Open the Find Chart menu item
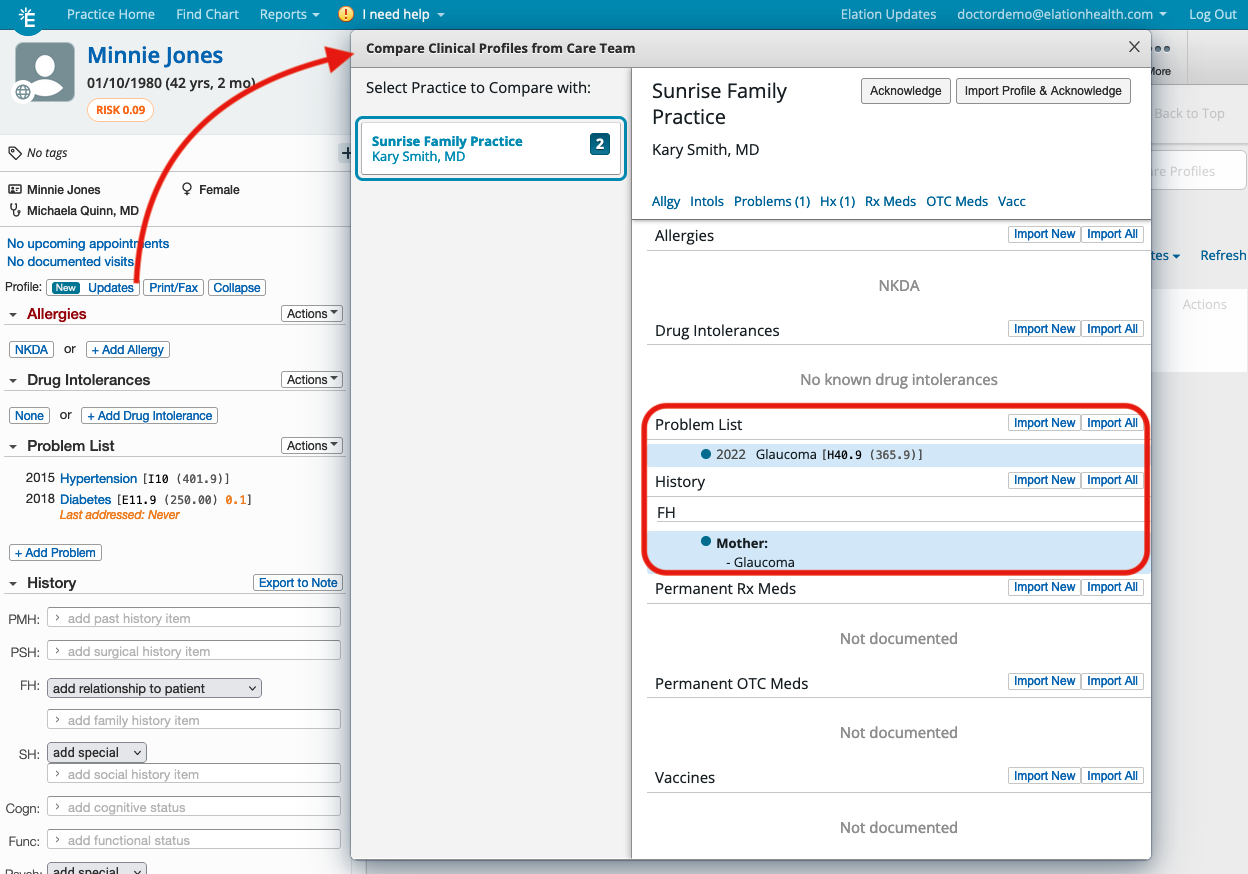This screenshot has height=874, width=1248. pos(207,14)
